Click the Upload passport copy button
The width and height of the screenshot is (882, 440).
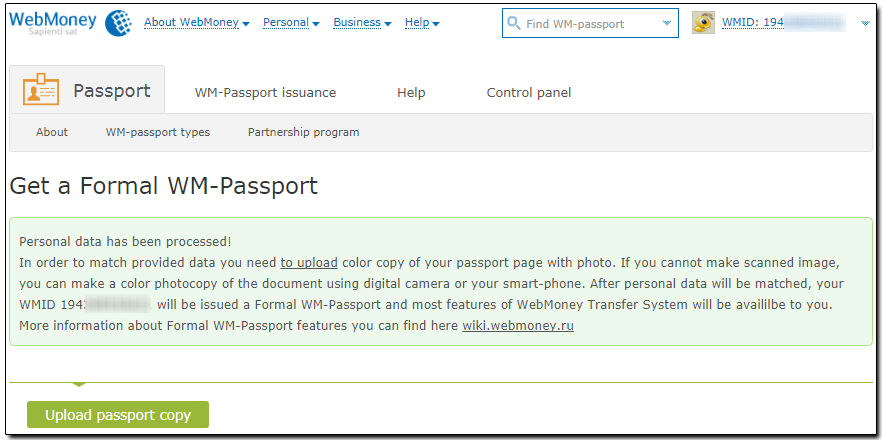[x=118, y=415]
